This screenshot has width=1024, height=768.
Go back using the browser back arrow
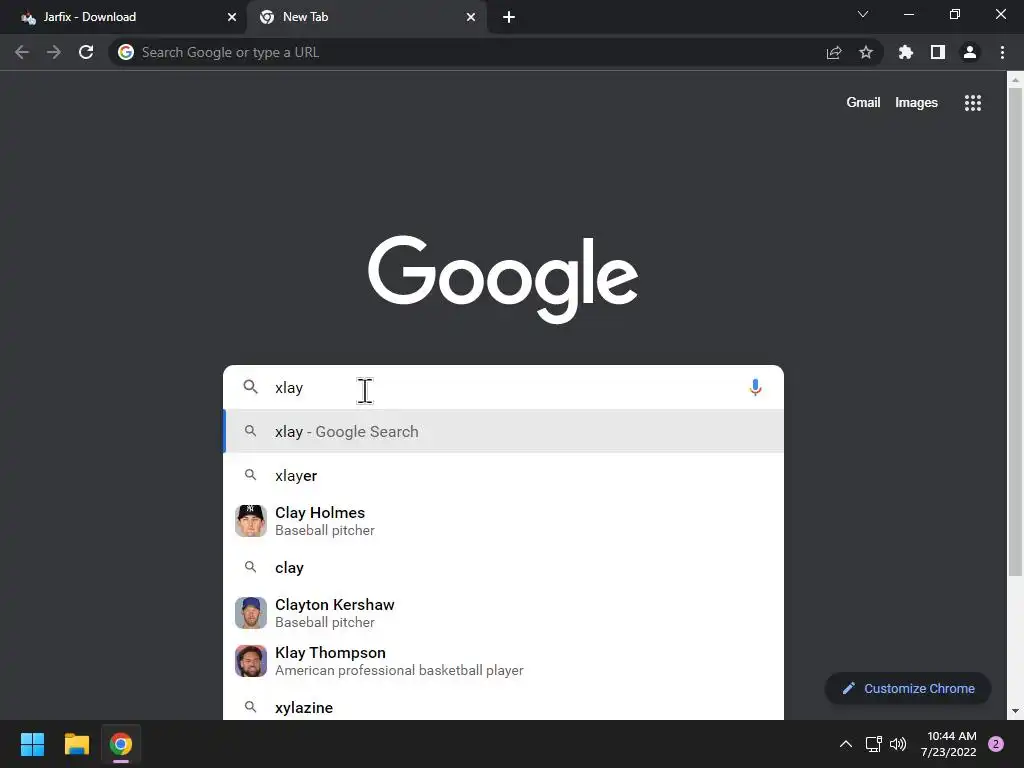(22, 52)
